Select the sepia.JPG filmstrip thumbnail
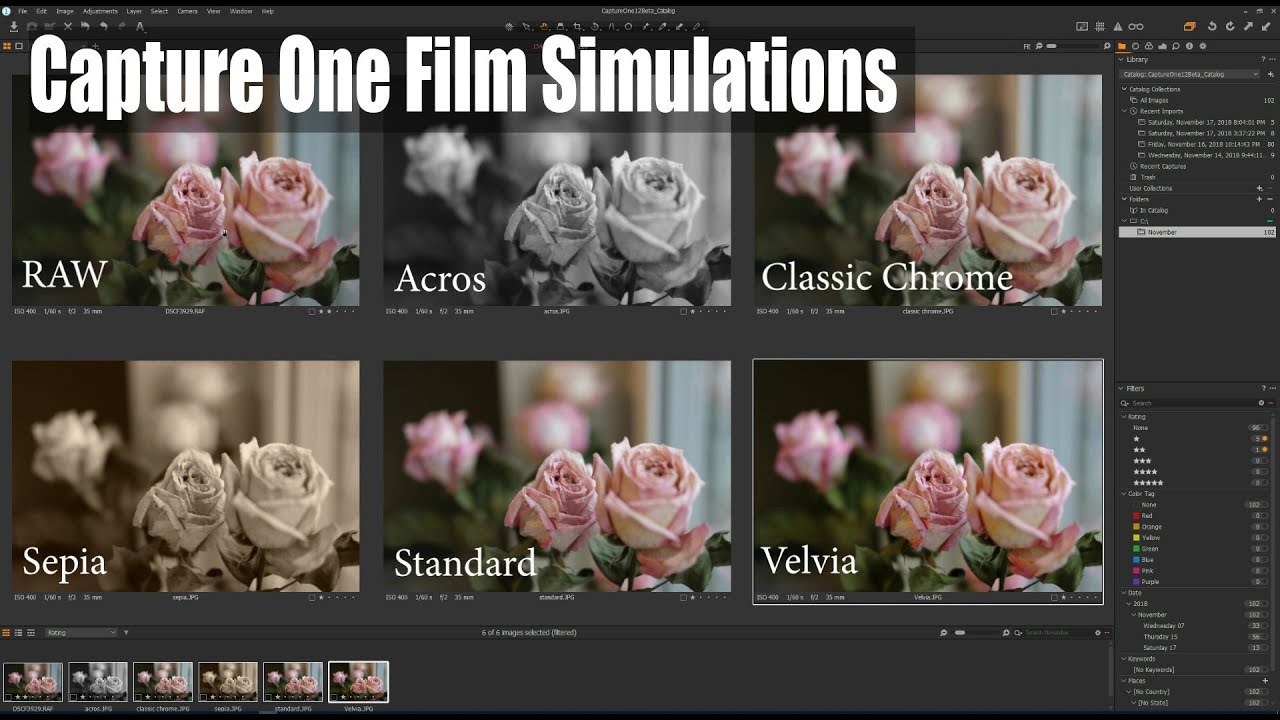Image resolution: width=1280 pixels, height=720 pixels. 228,682
